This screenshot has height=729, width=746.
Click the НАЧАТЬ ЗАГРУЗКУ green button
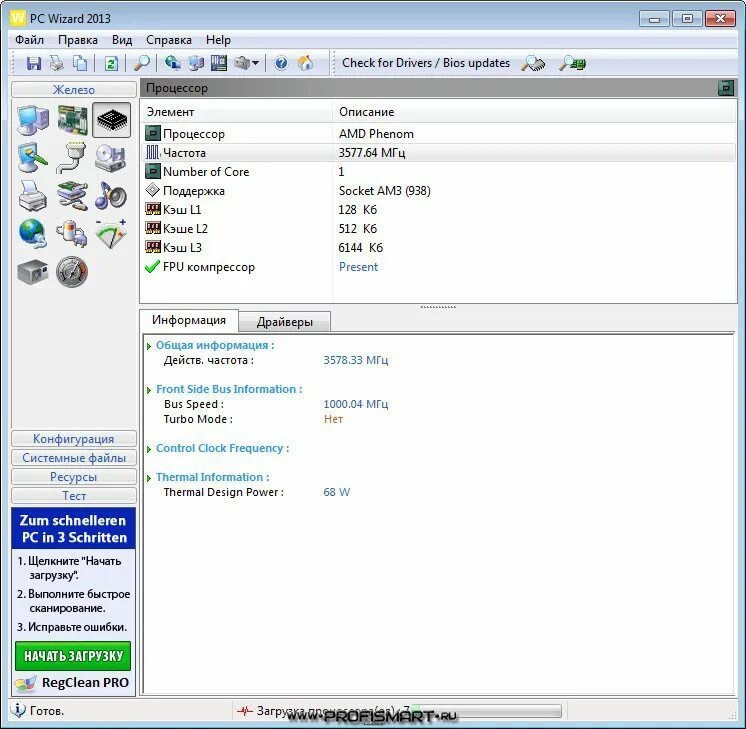tap(73, 656)
